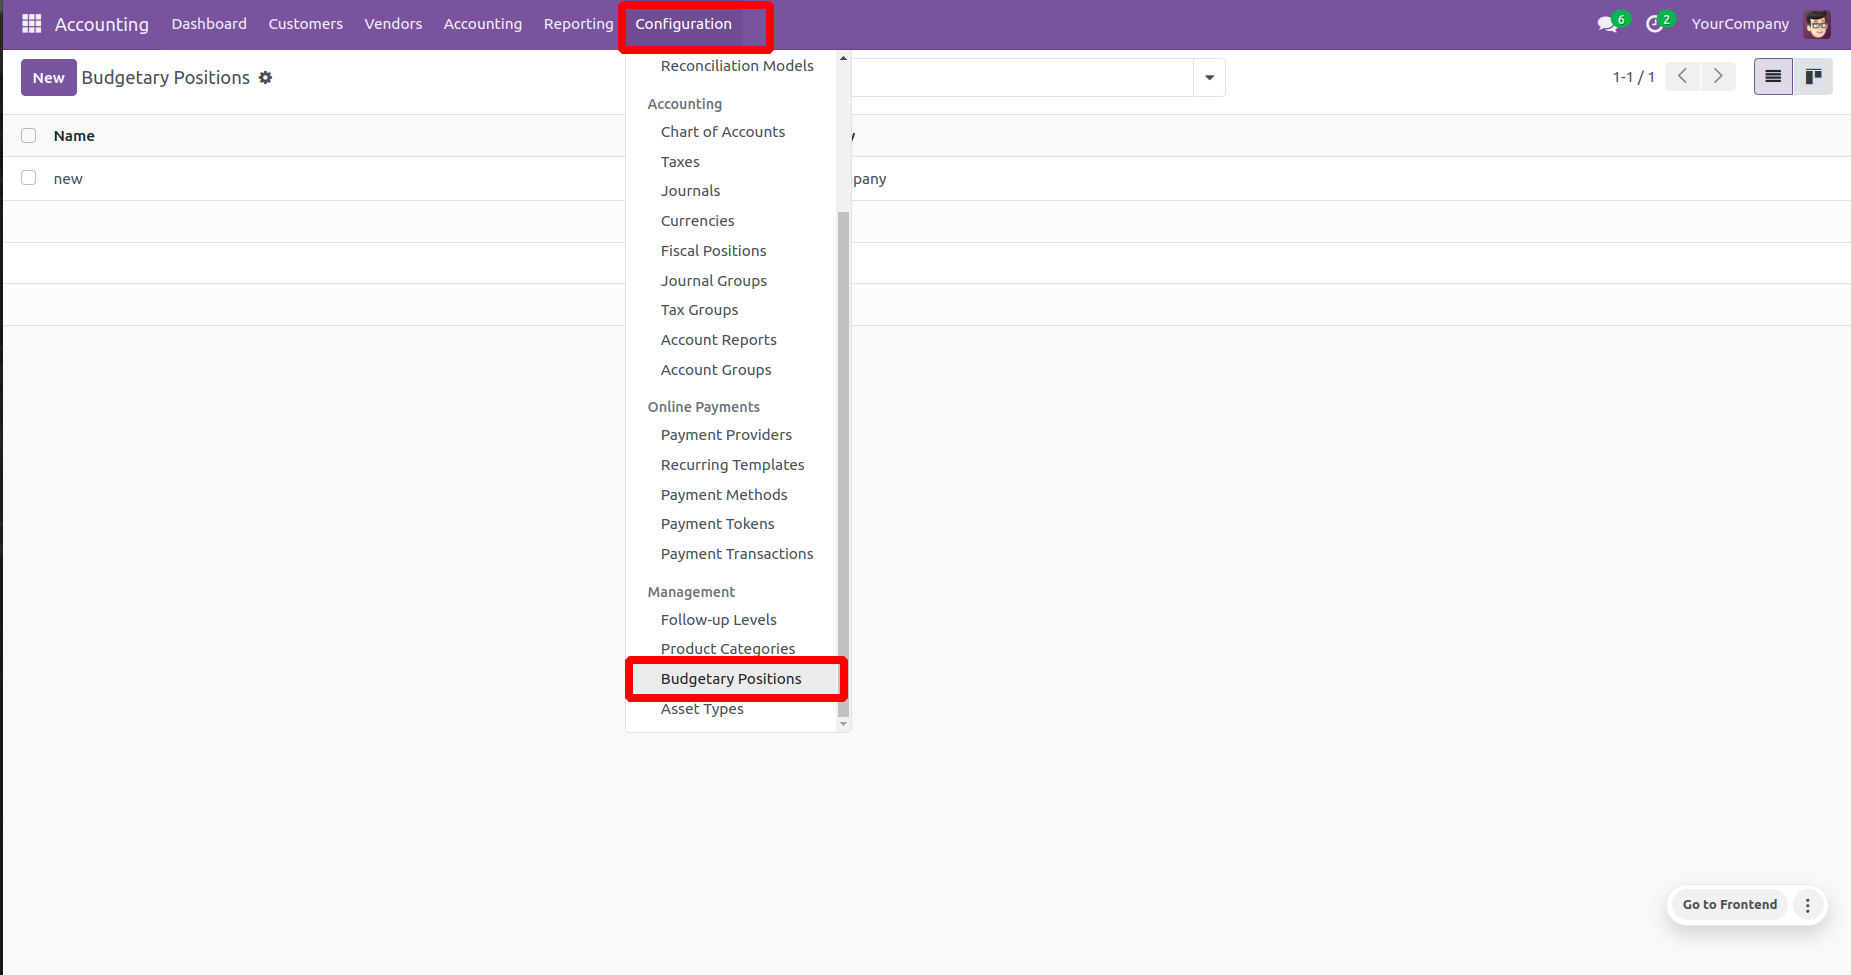Click the New button
Image resolution: width=1851 pixels, height=975 pixels.
click(48, 78)
